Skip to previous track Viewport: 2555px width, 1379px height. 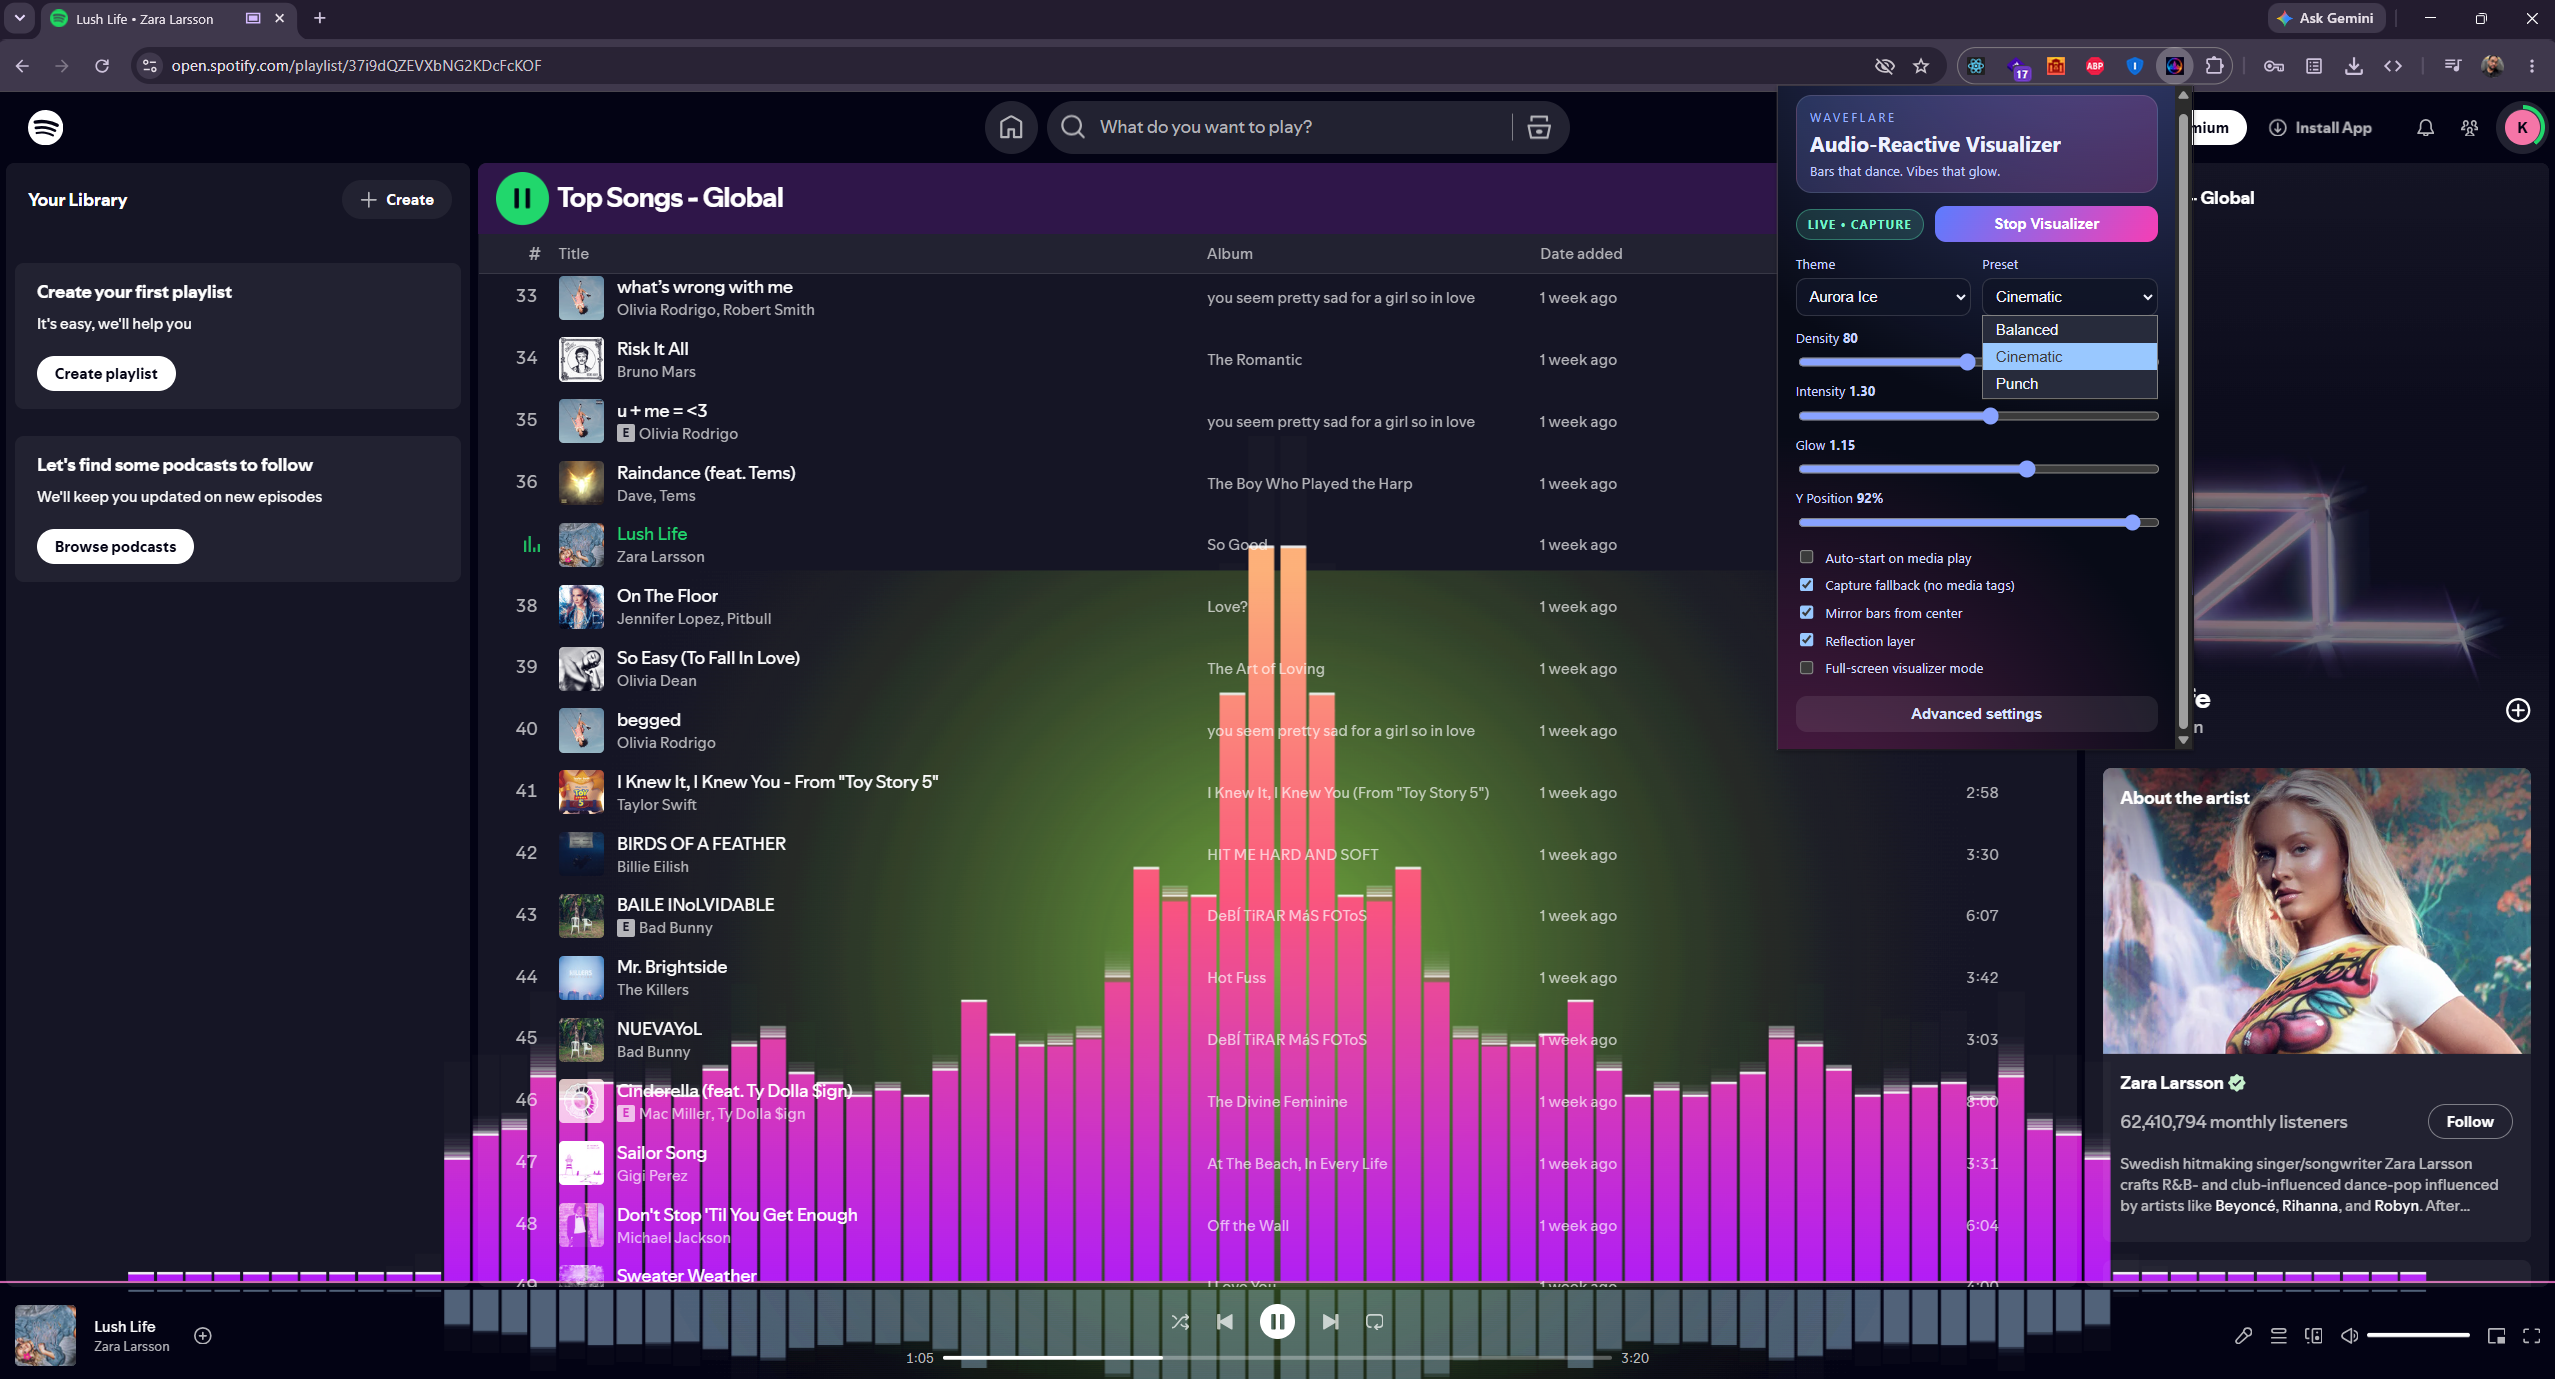coord(1225,1322)
